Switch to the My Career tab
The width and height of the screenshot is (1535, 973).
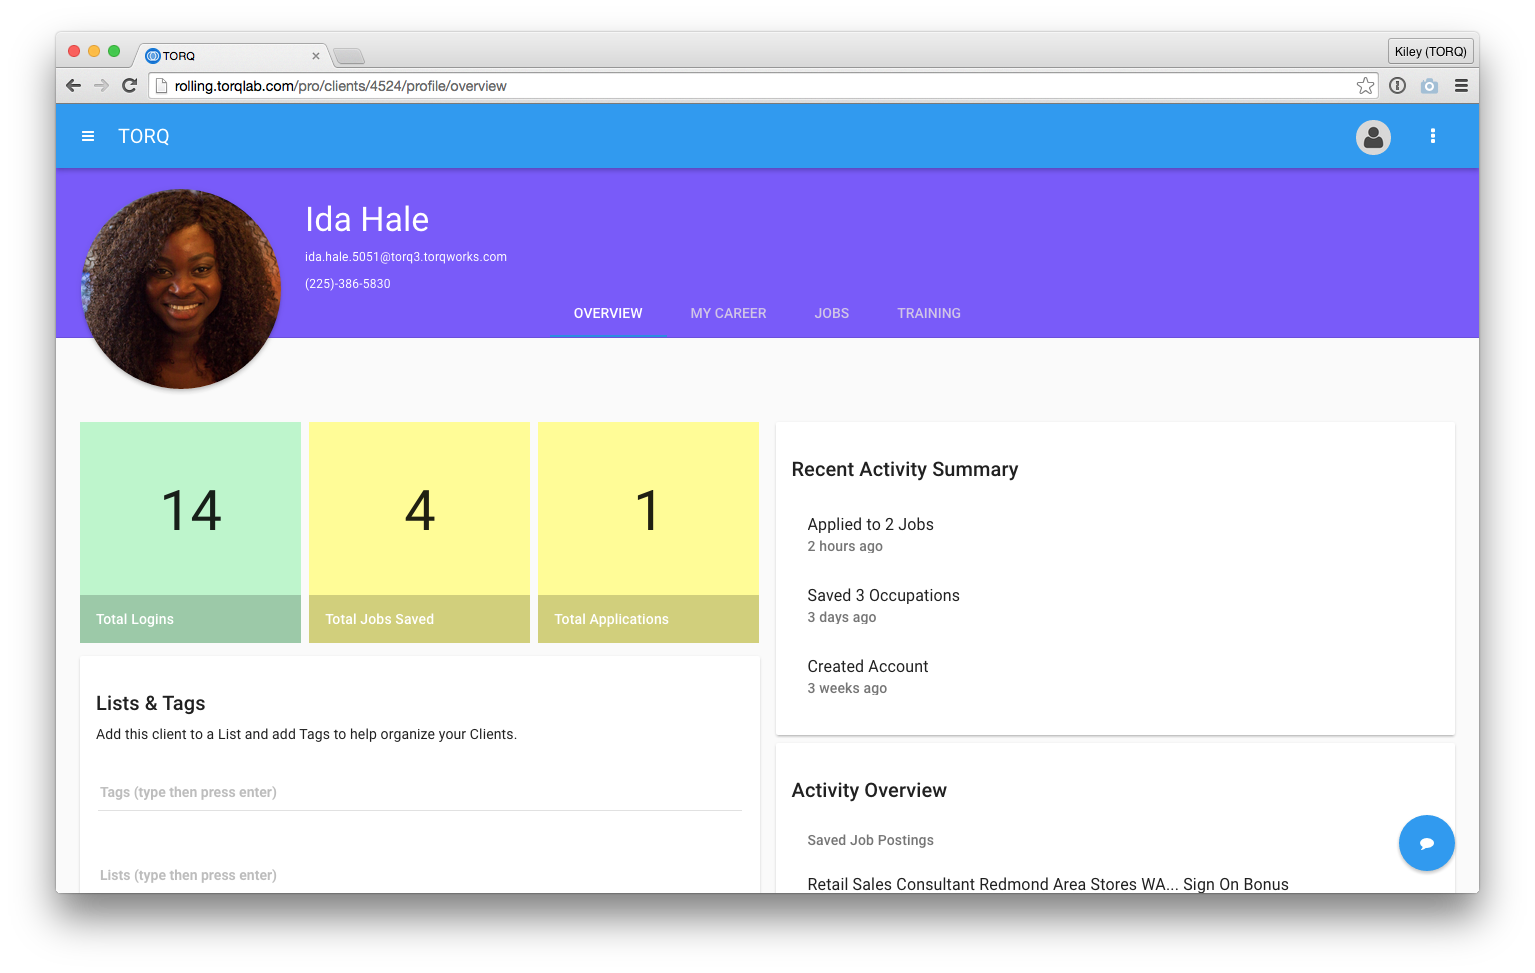pos(728,313)
